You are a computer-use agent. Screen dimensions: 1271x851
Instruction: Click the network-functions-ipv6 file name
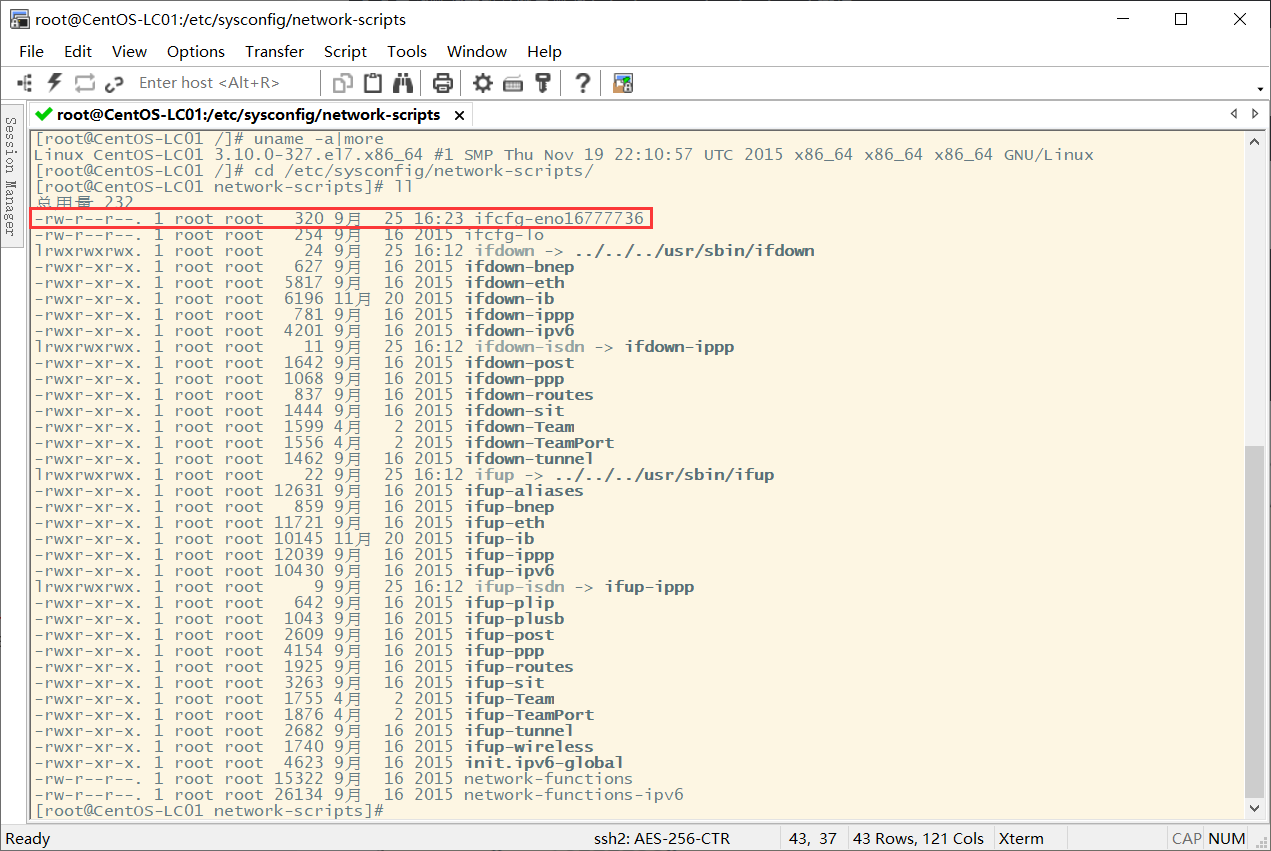(x=574, y=795)
